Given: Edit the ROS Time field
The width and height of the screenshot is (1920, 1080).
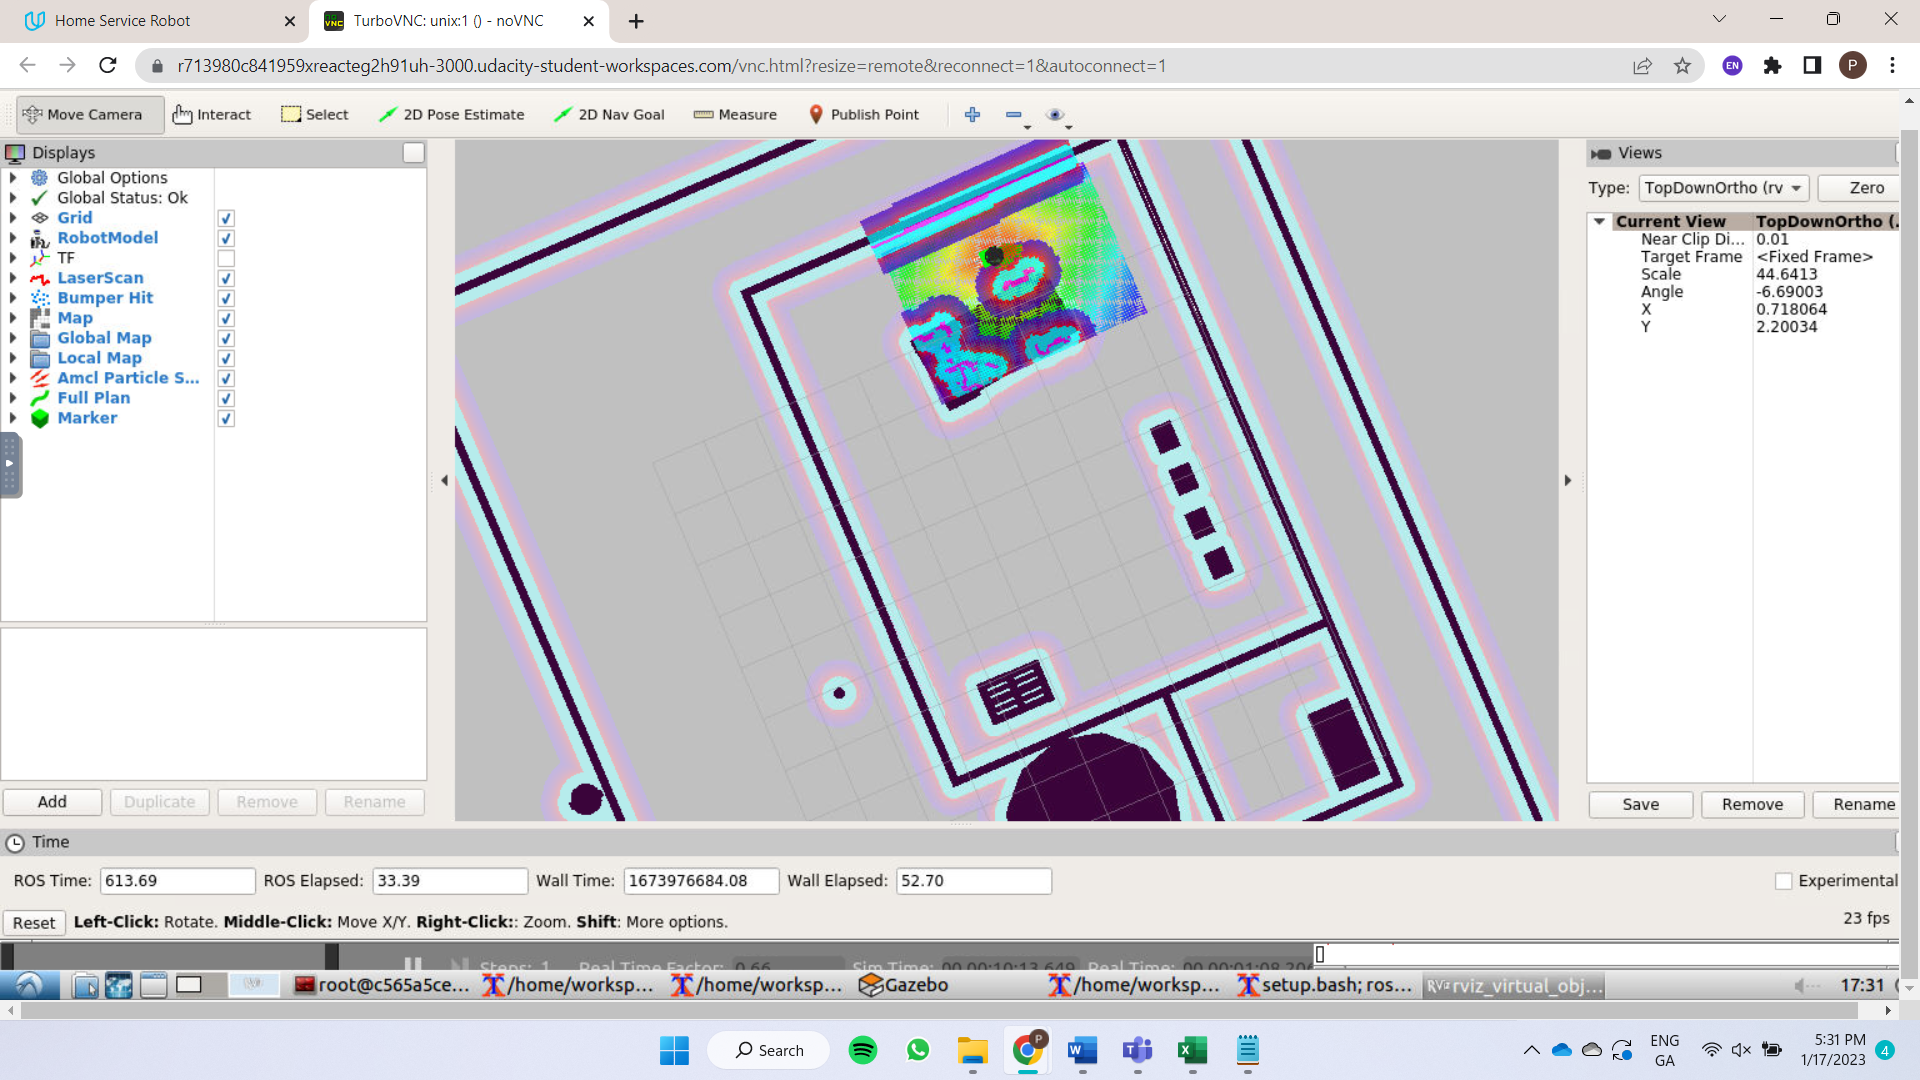Looking at the screenshot, I should [178, 880].
